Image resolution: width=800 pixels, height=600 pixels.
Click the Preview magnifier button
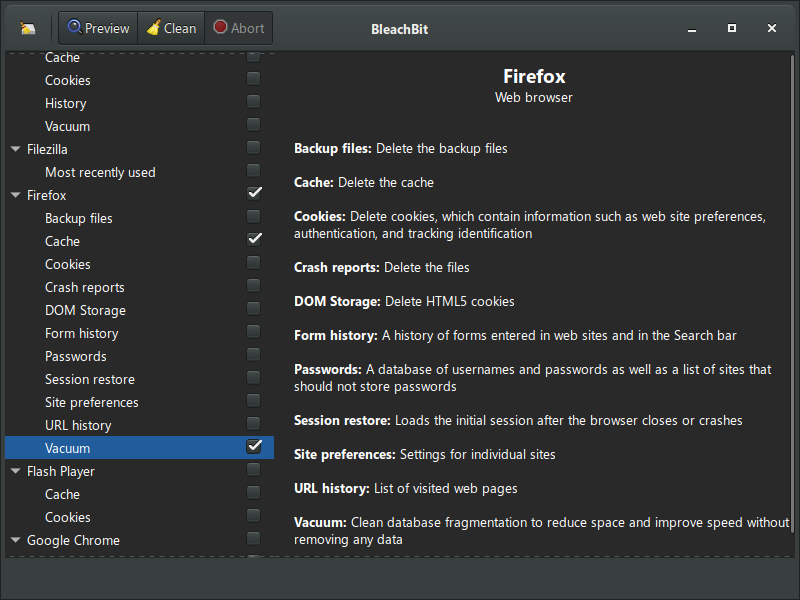tap(98, 28)
